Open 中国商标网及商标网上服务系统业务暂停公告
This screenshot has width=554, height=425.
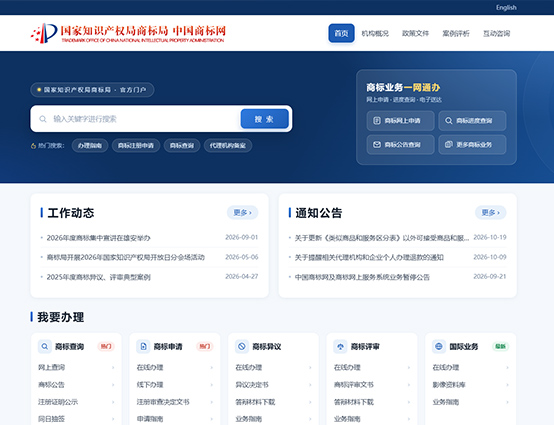click(x=362, y=277)
